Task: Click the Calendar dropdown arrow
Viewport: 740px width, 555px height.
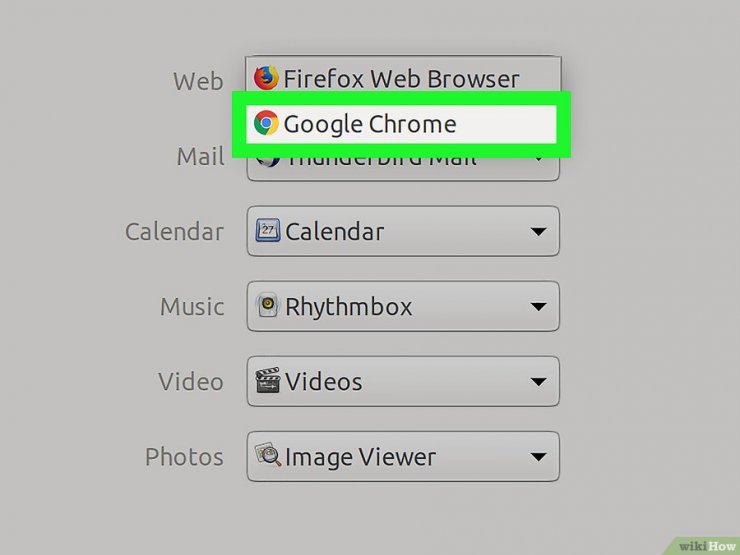Action: (538, 232)
